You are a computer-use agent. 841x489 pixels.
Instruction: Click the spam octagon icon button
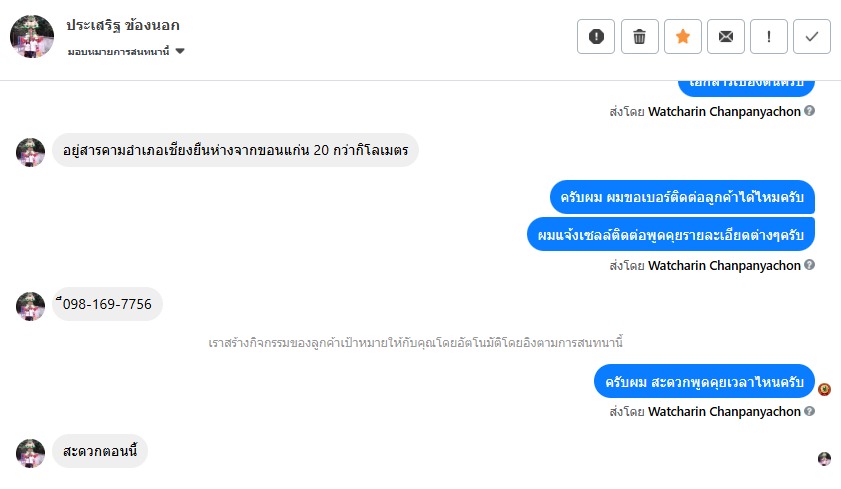[596, 37]
